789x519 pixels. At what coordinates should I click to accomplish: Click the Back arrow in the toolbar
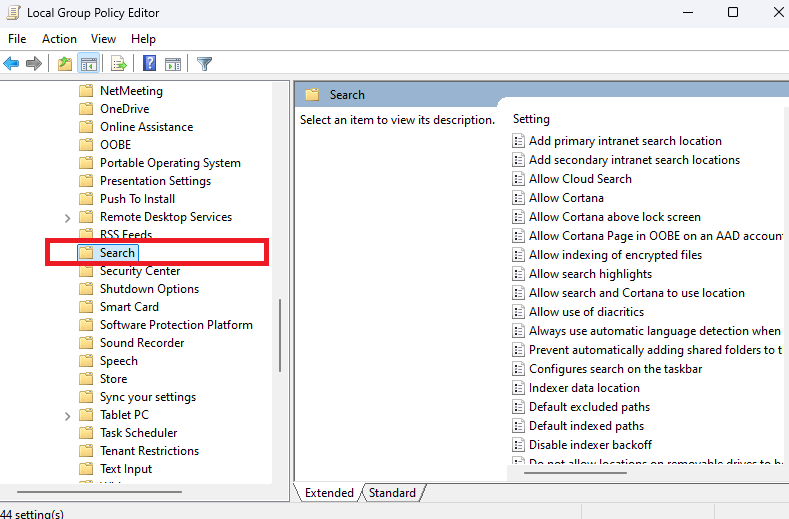click(x=11, y=64)
